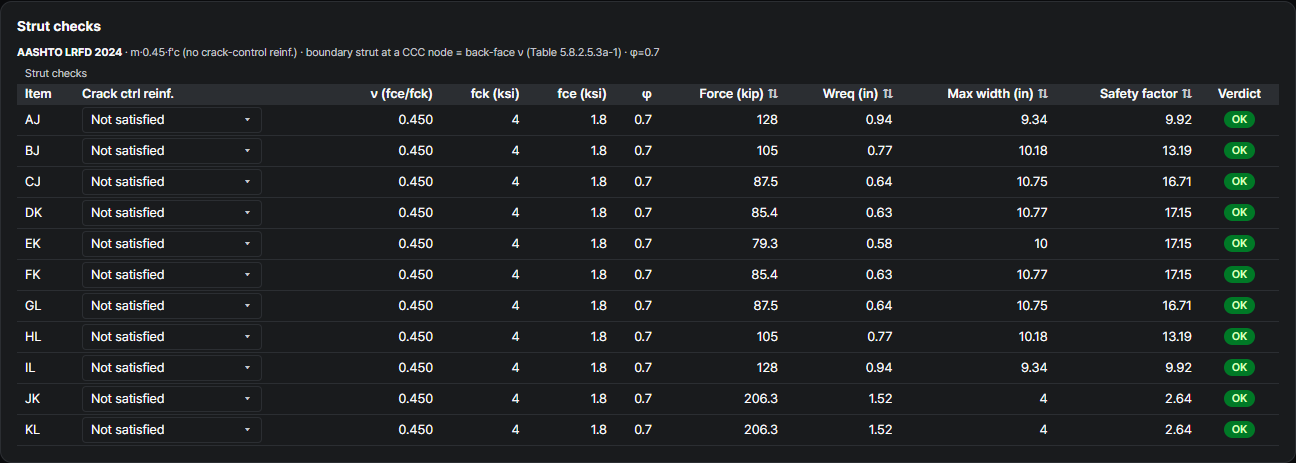Click the OK verdict badge for KL
The height and width of the screenshot is (463, 1296).
[x=1239, y=430]
